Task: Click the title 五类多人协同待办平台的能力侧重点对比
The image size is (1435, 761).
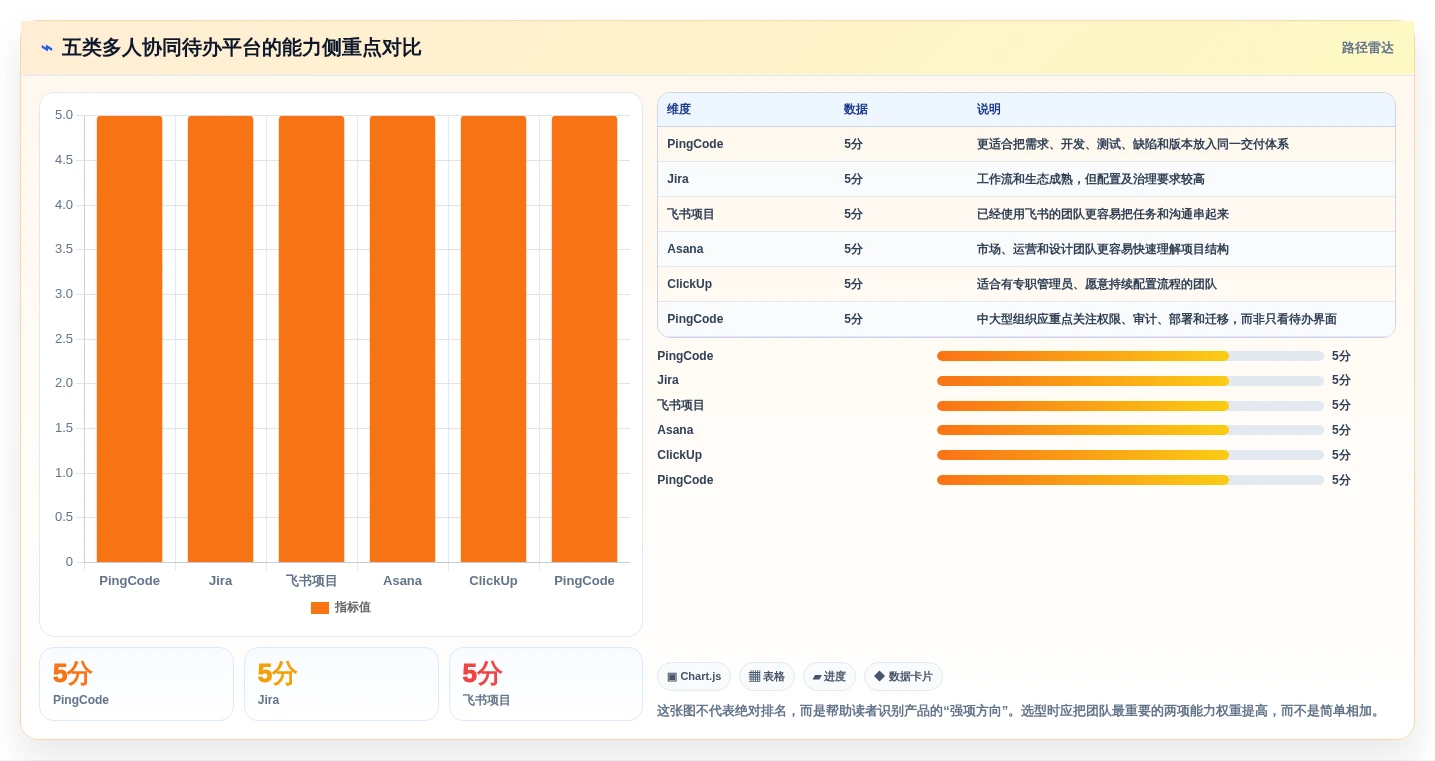Action: point(241,48)
